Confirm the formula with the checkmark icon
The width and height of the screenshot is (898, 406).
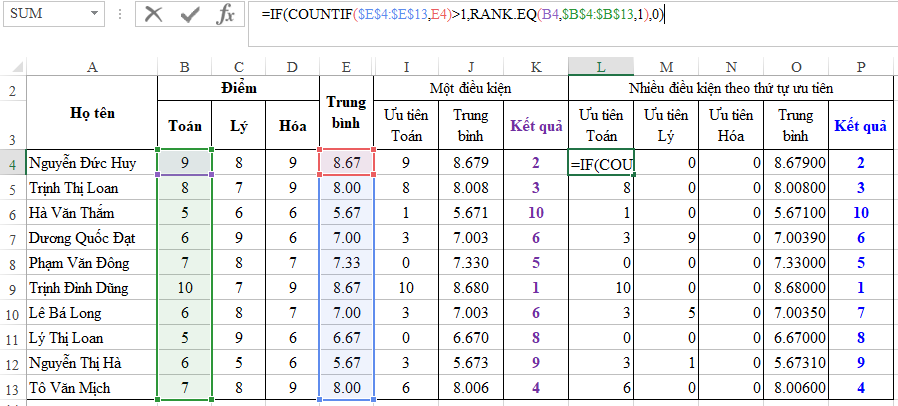(189, 14)
